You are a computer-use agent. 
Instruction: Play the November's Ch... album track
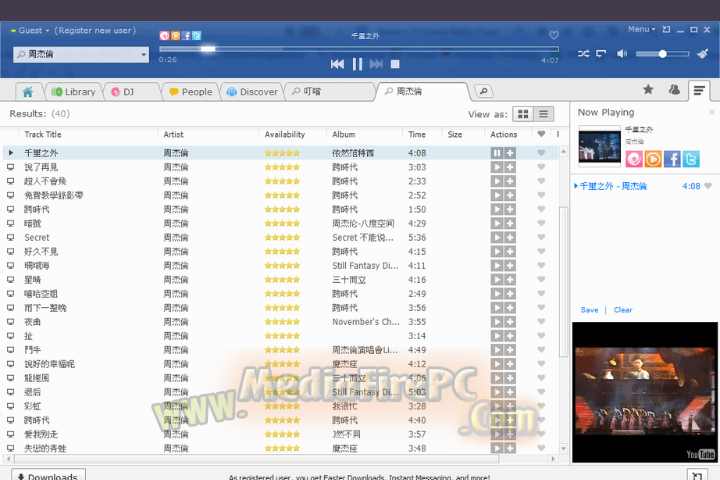point(496,322)
